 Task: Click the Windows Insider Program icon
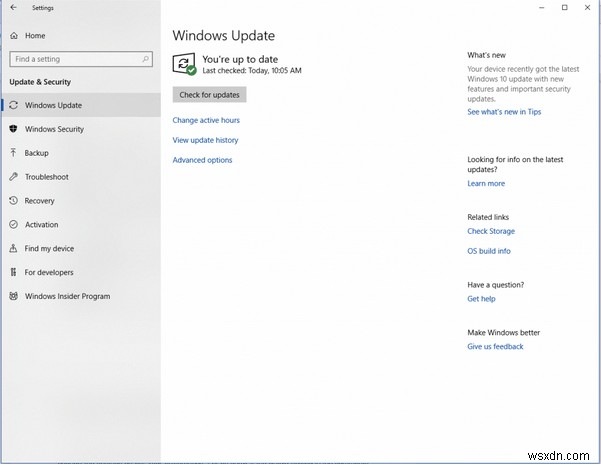(13, 296)
